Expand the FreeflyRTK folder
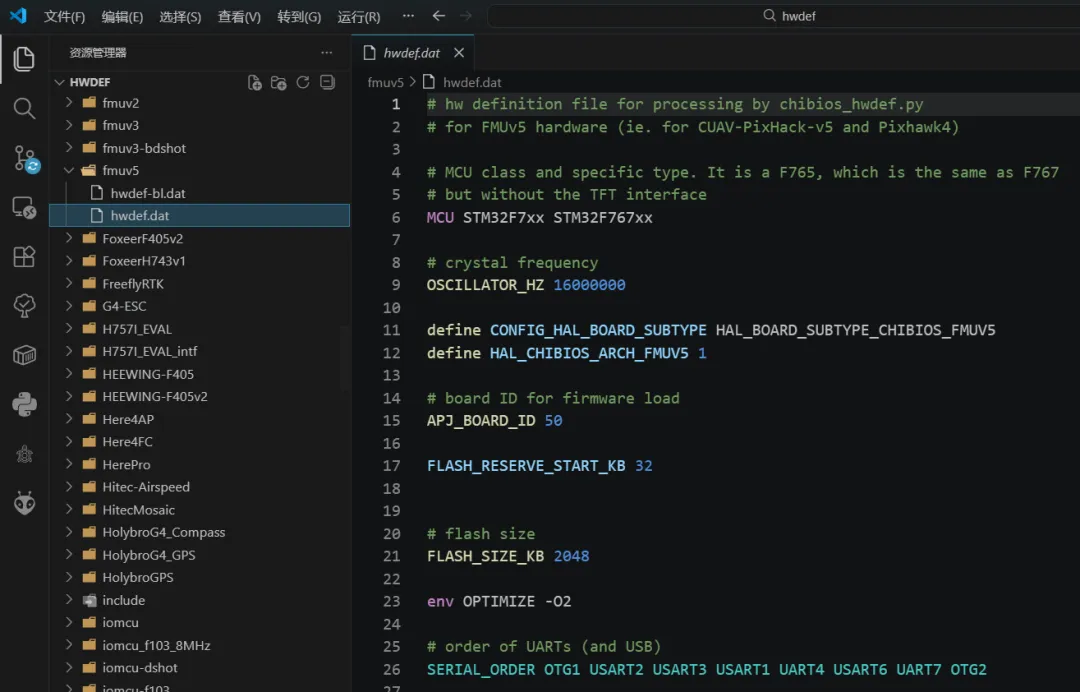Viewport: 1080px width, 692px height. pos(132,284)
